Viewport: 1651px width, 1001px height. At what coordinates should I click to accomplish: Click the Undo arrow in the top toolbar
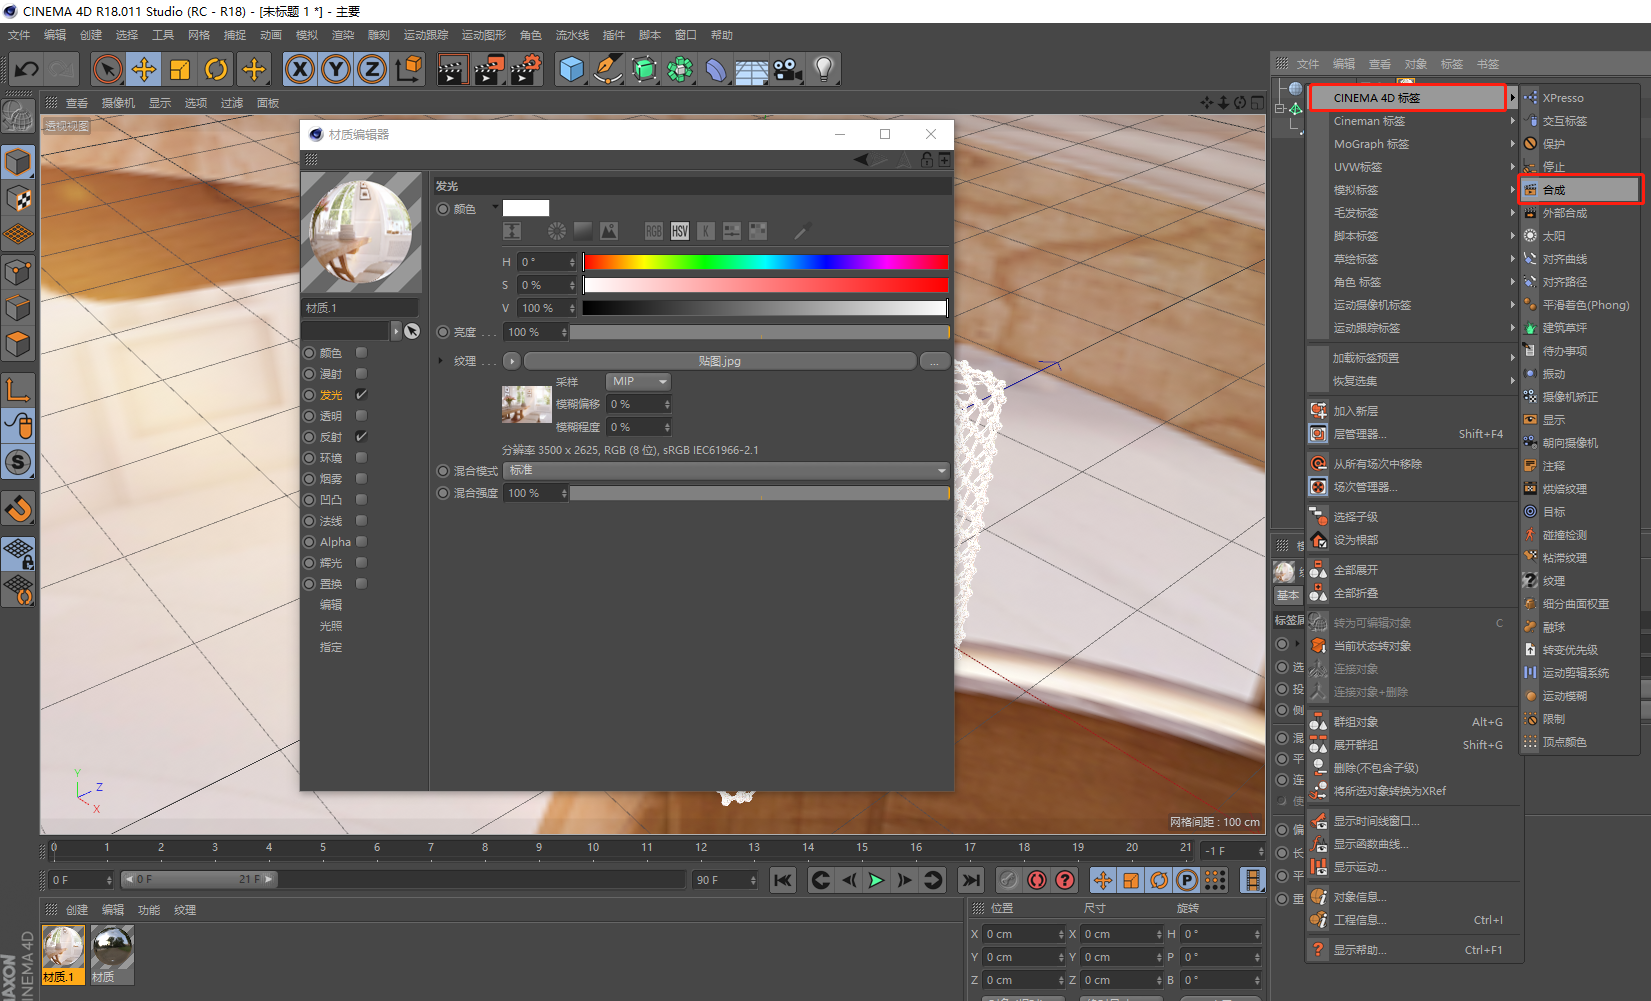(27, 69)
